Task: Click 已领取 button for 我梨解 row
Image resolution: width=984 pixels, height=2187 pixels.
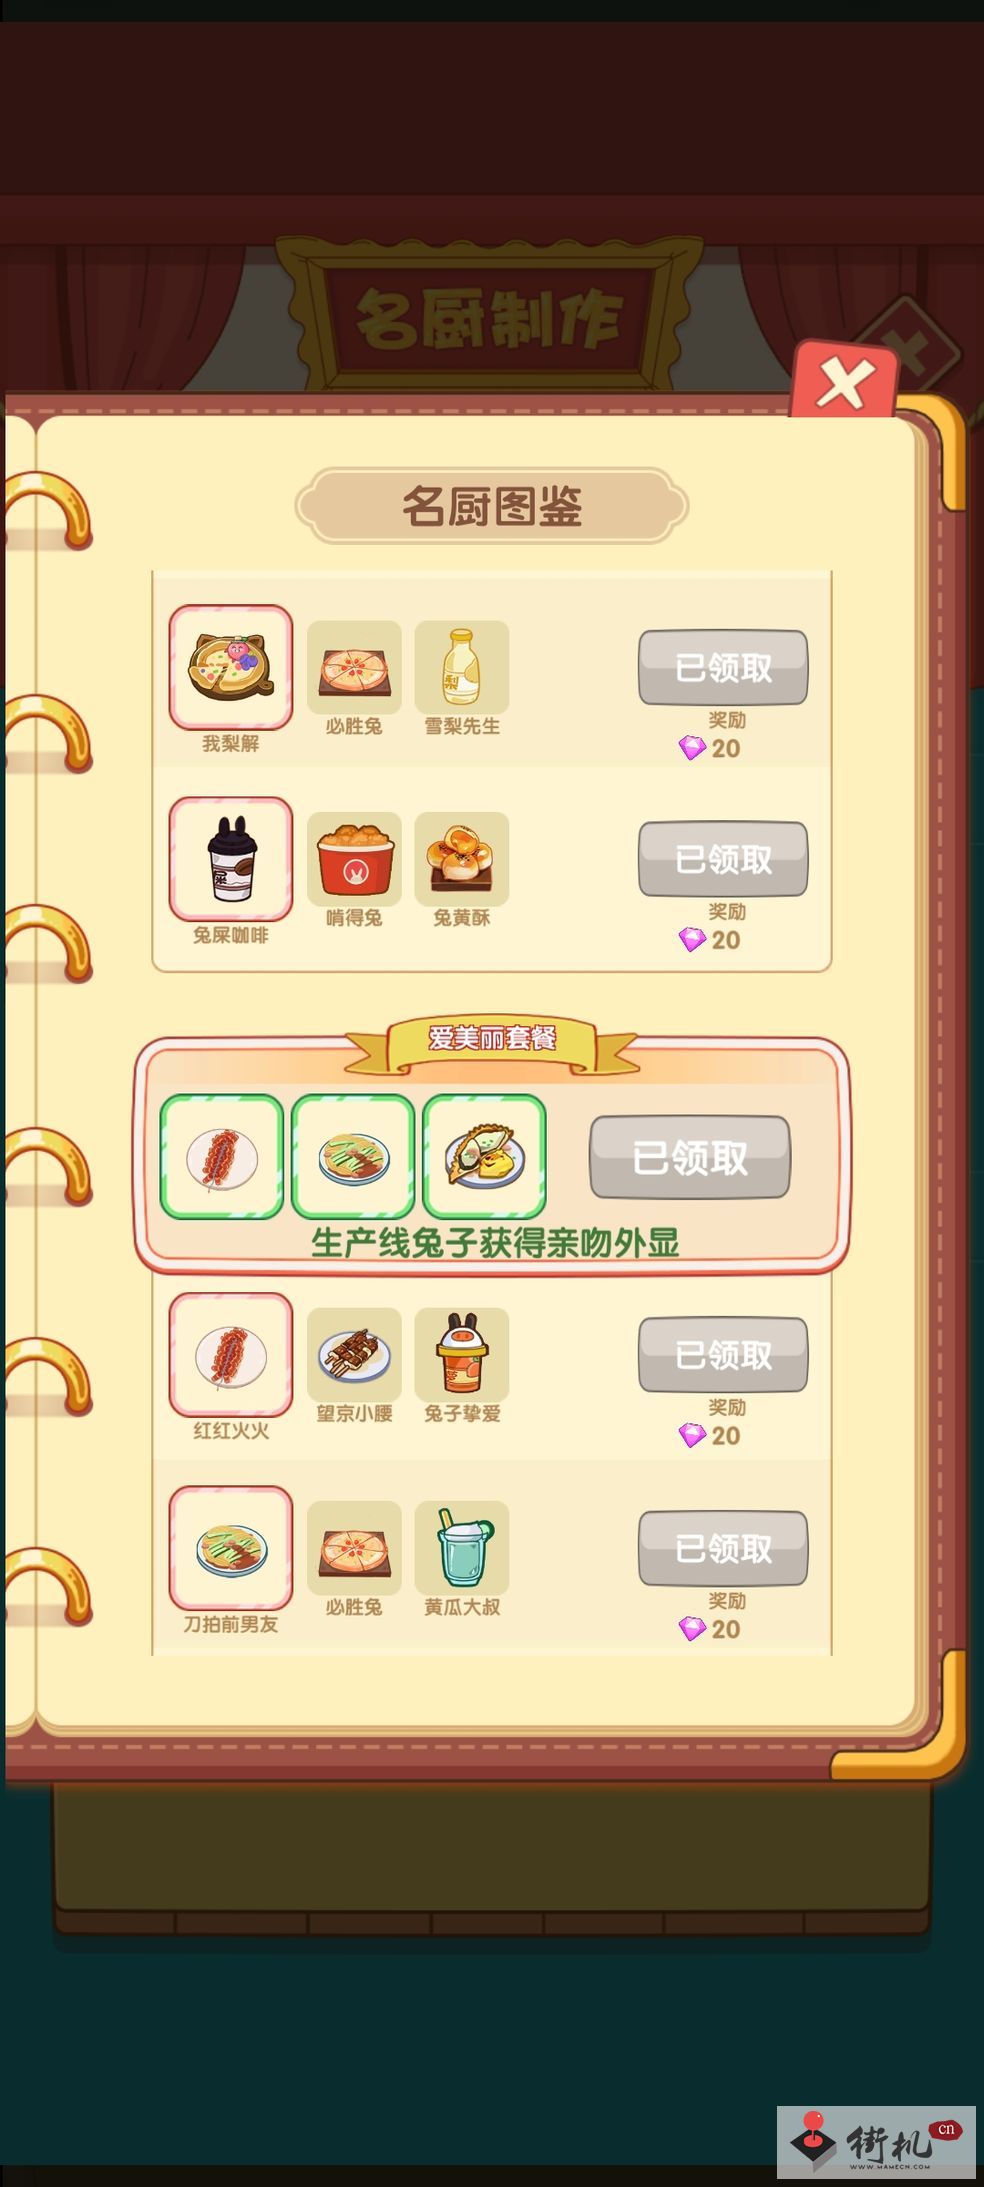Action: pos(723,667)
